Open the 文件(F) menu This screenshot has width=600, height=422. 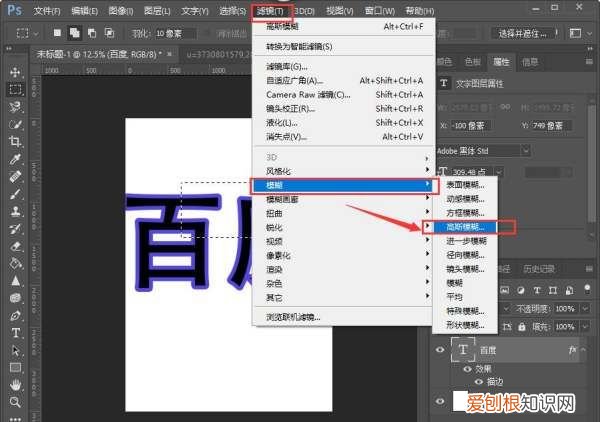point(47,11)
